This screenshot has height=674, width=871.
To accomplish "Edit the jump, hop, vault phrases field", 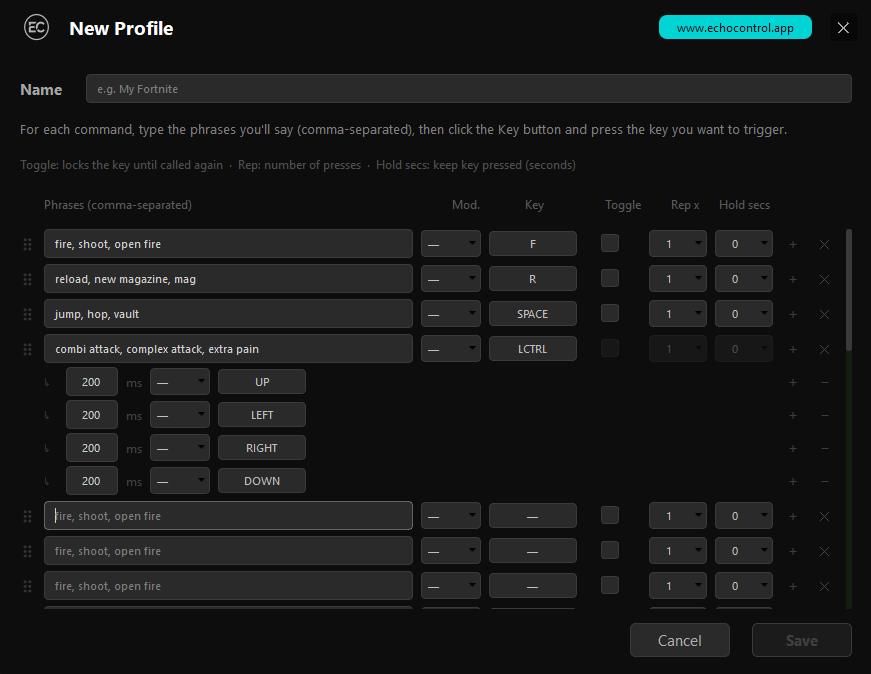I will tap(228, 314).
